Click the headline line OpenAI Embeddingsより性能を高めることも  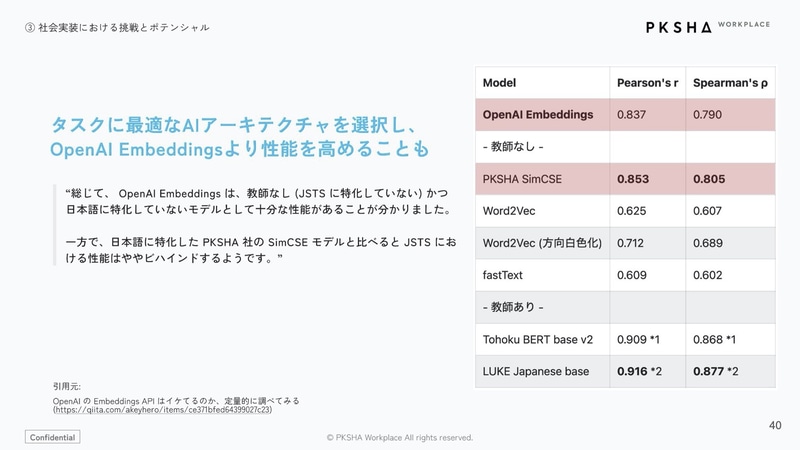click(x=240, y=149)
